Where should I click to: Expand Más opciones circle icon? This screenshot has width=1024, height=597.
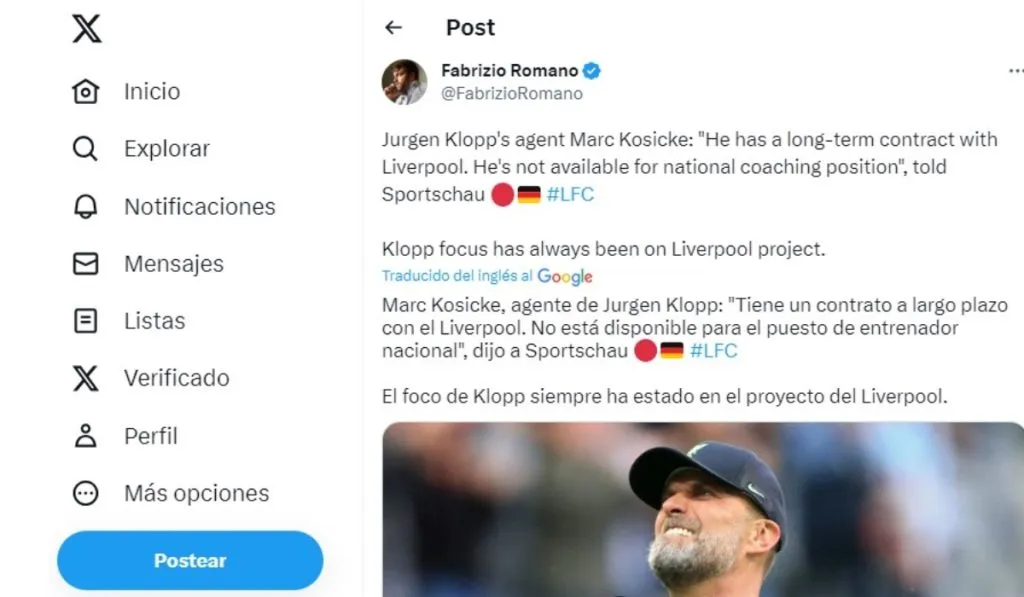[86, 493]
